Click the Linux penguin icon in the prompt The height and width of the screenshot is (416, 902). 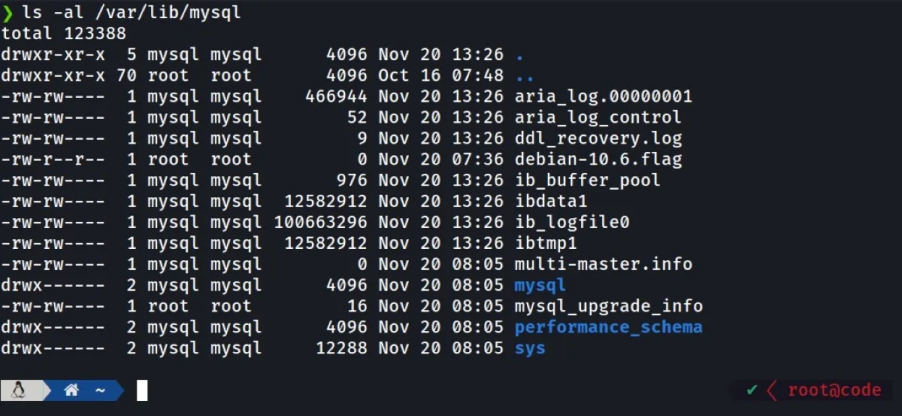(18, 390)
